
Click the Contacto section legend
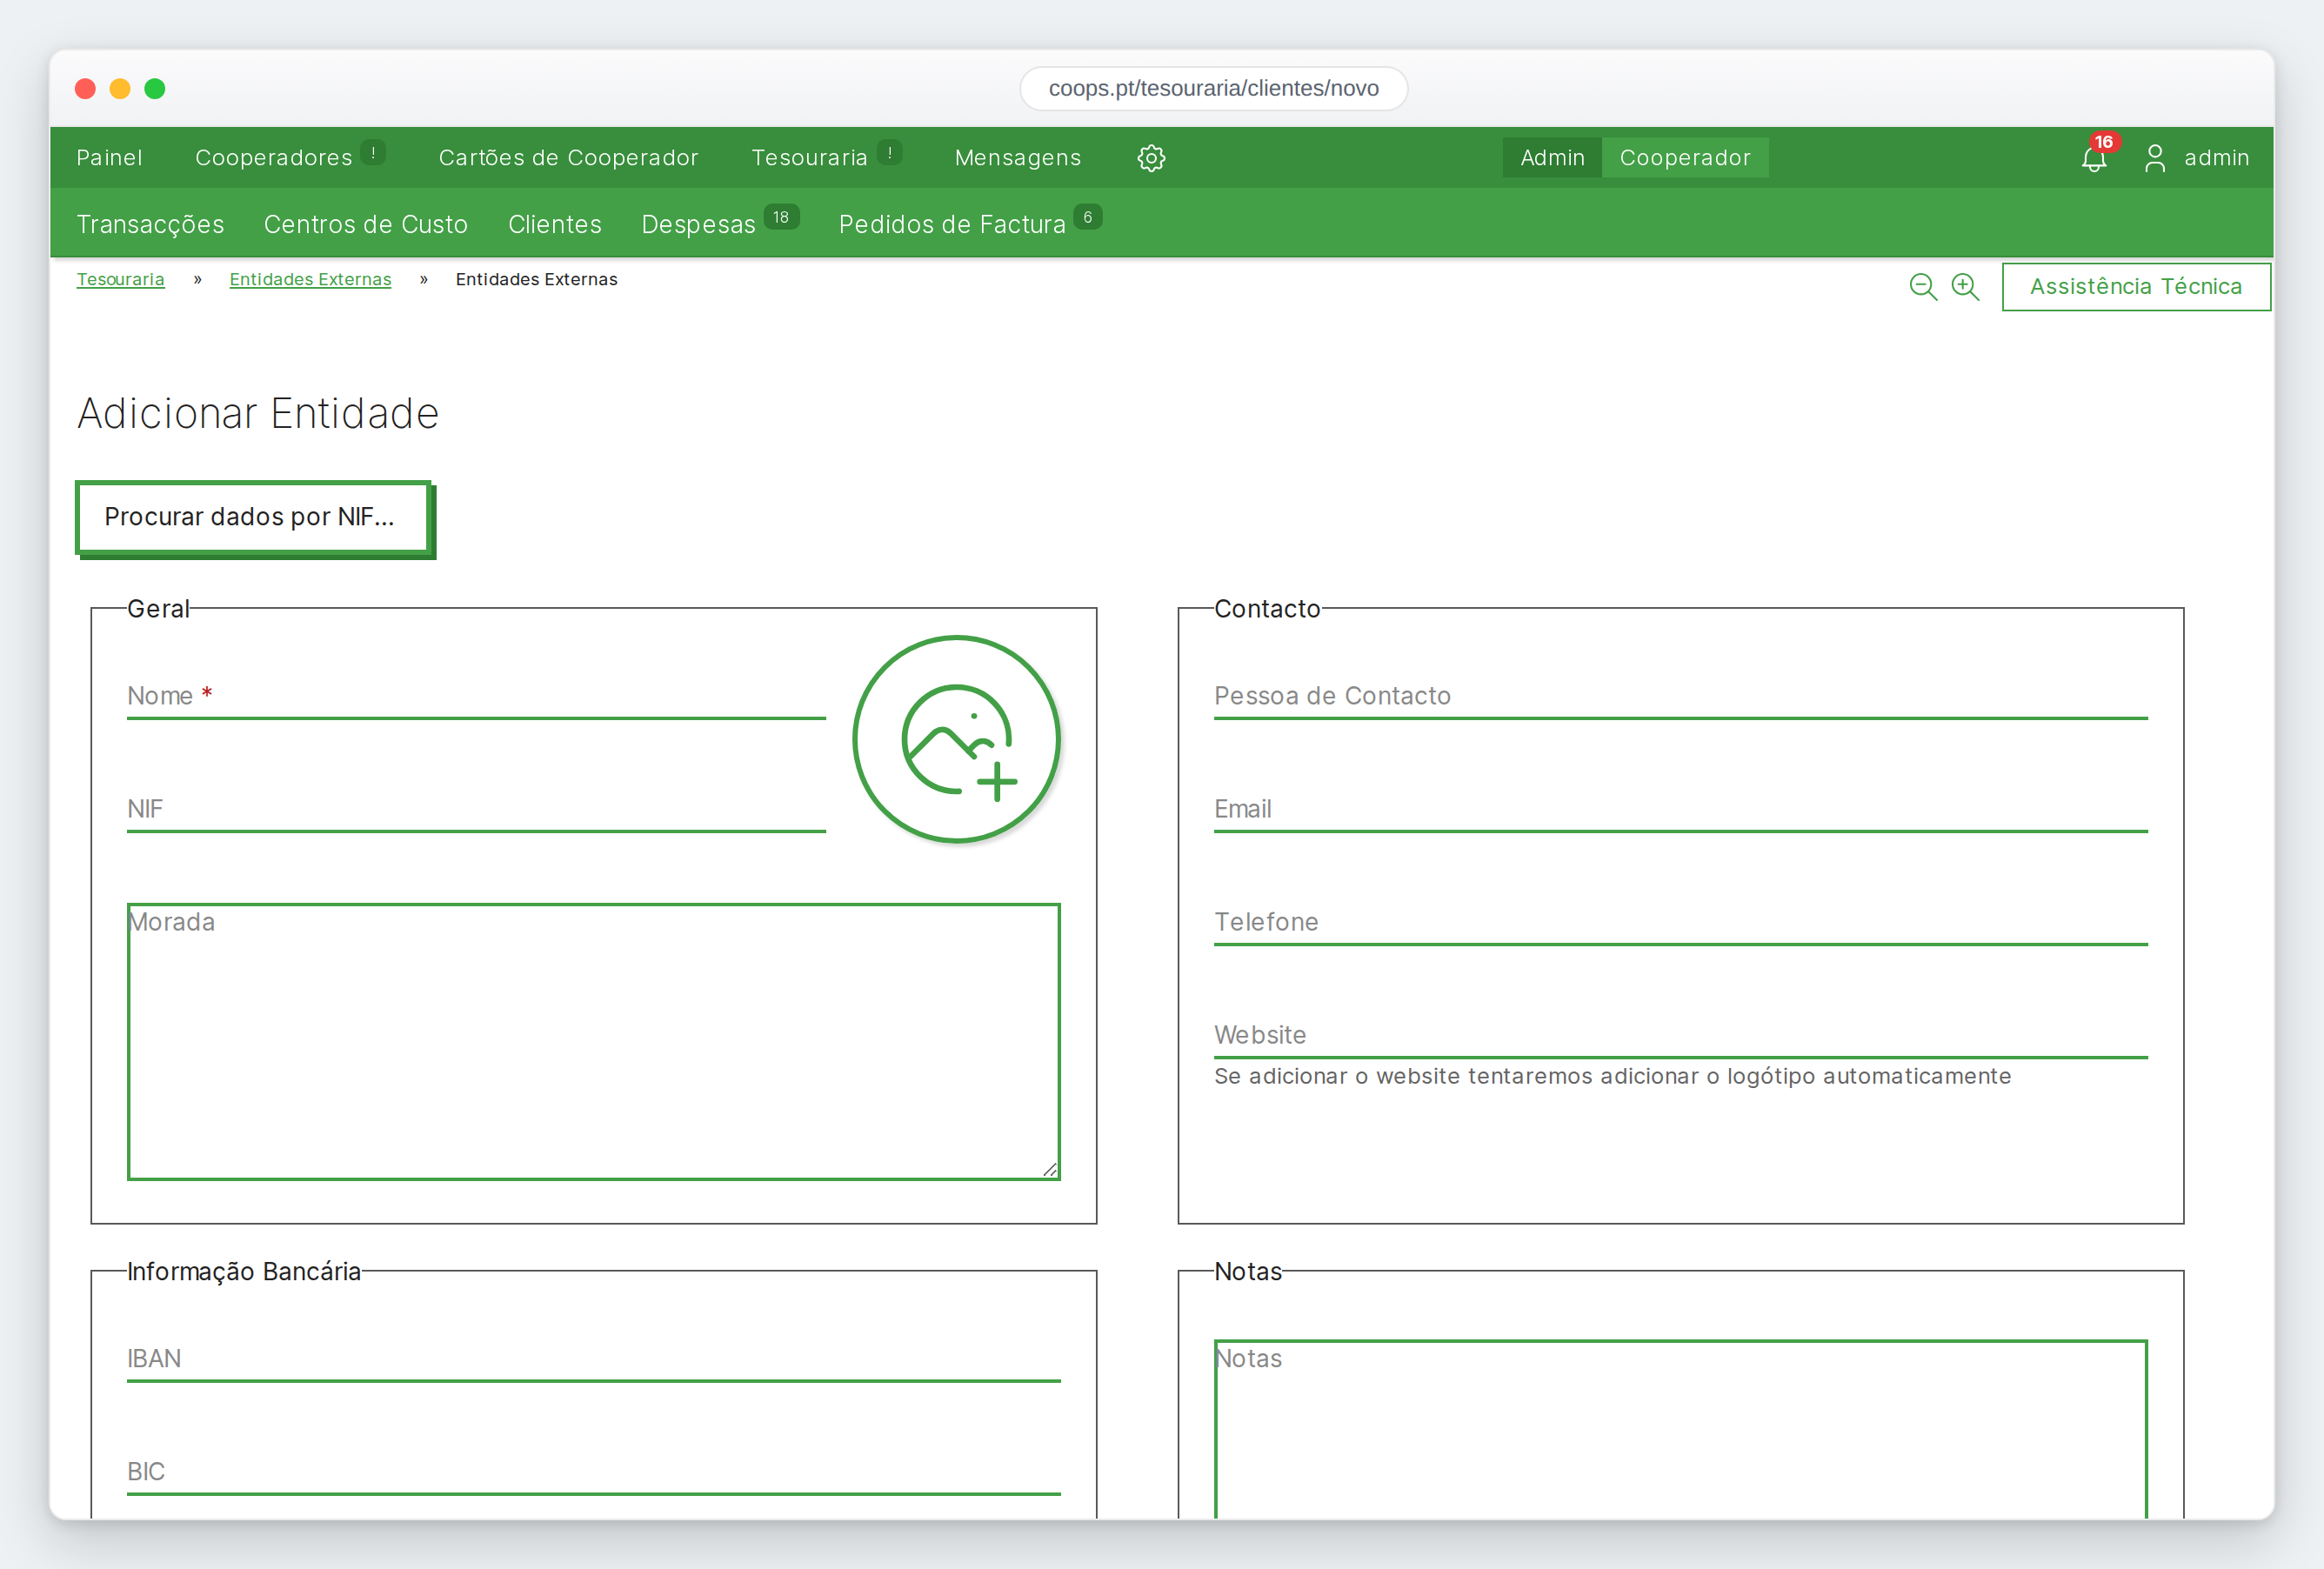coord(1267,609)
